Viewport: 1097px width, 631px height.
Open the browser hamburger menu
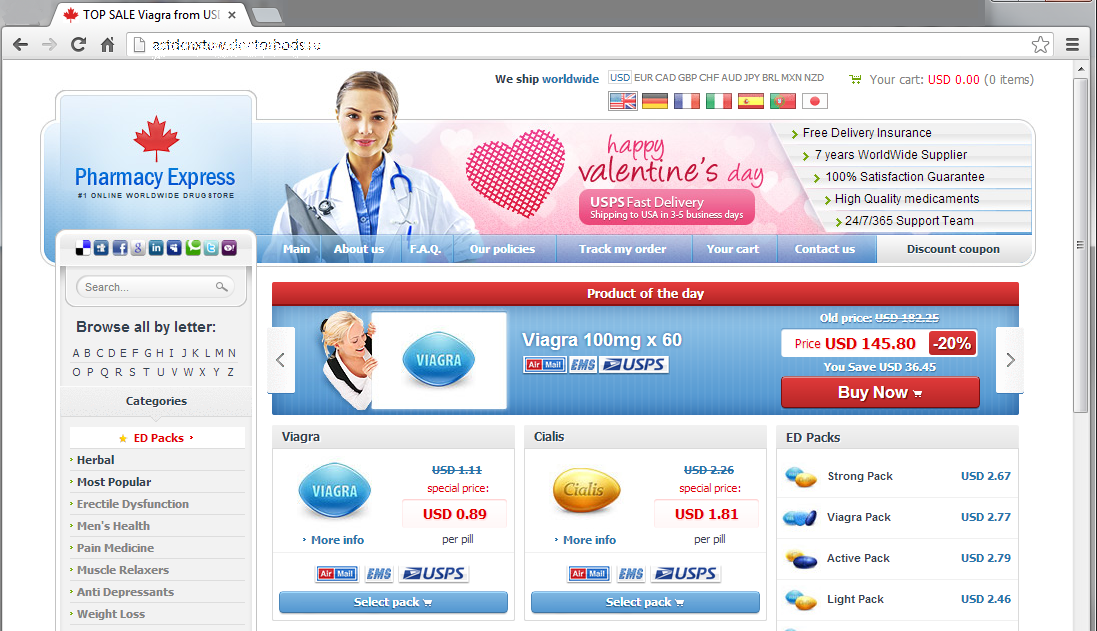coord(1073,45)
